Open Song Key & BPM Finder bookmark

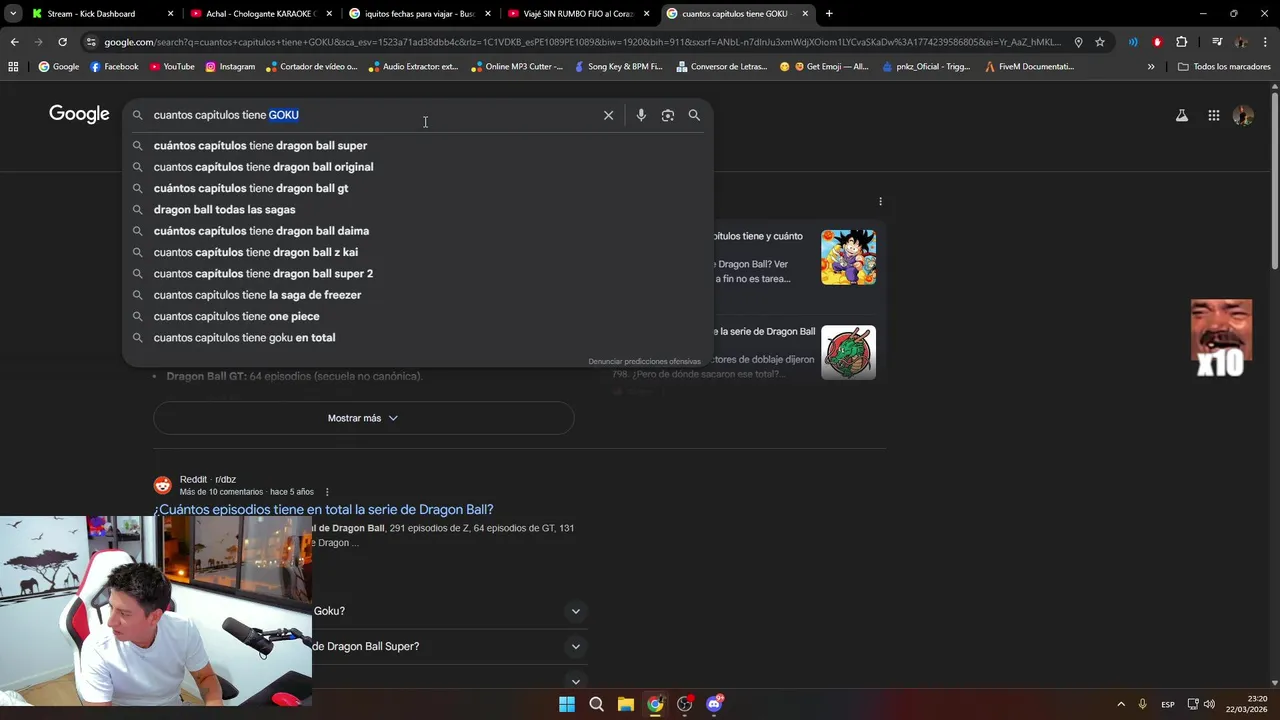[617, 66]
